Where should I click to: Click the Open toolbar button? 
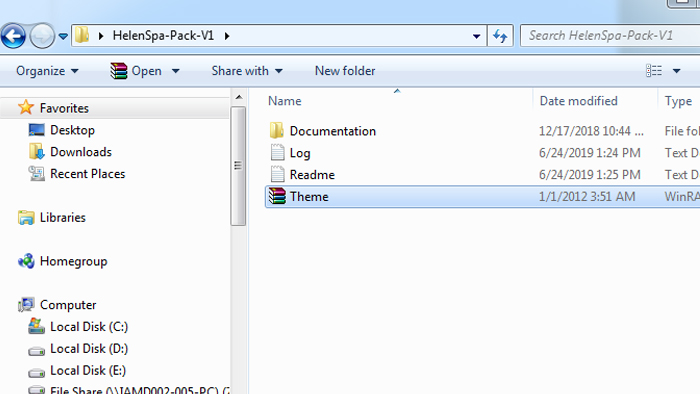point(136,71)
